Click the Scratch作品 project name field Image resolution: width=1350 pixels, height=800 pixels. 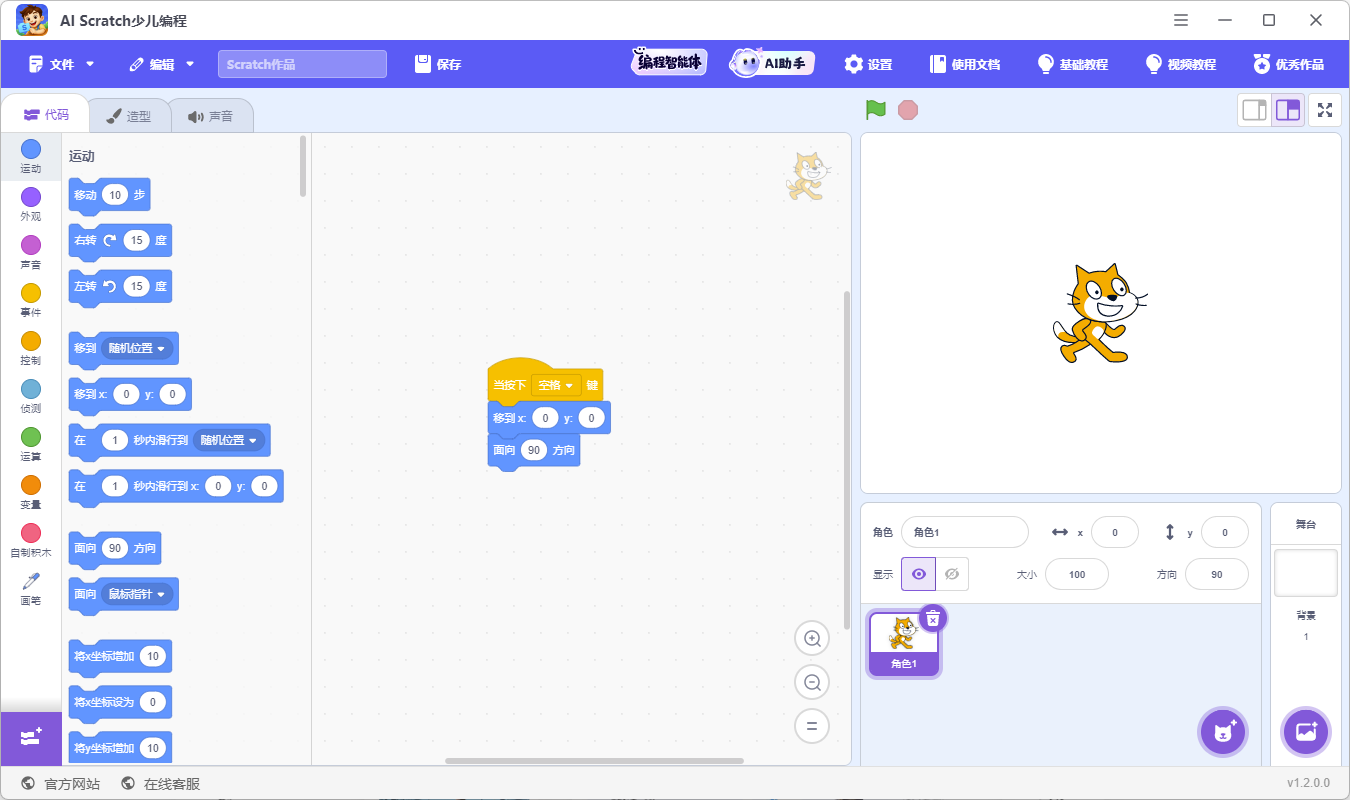click(302, 64)
